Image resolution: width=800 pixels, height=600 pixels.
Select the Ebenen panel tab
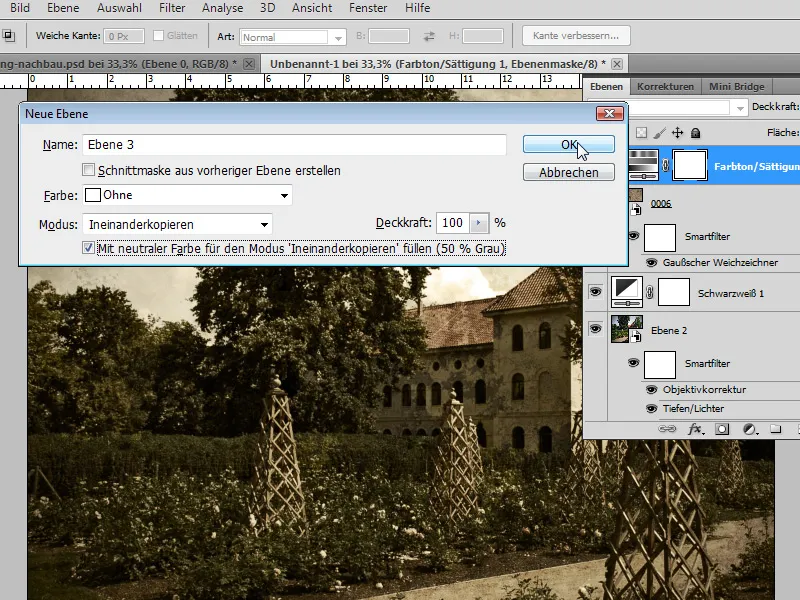point(606,86)
